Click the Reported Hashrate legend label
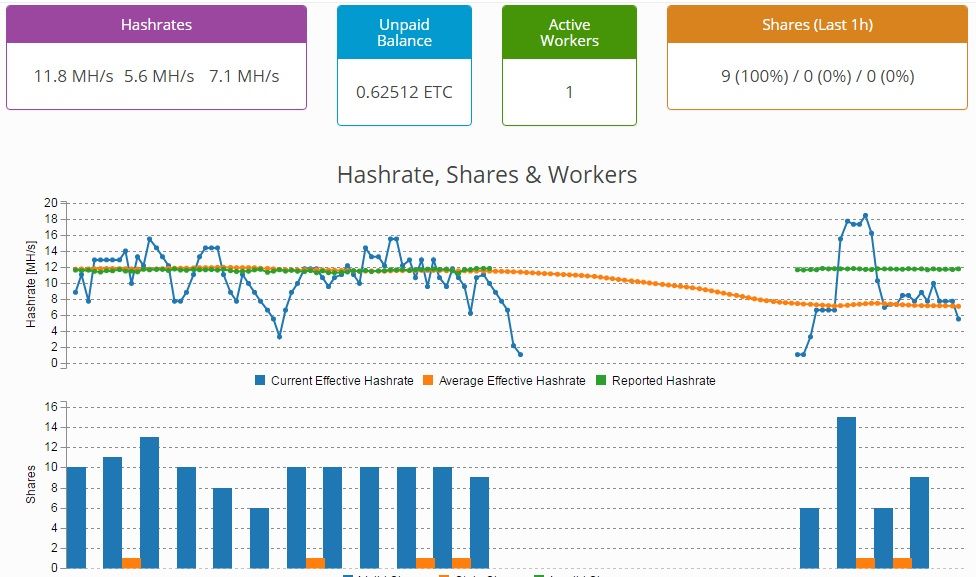The width and height of the screenshot is (976, 577). pos(664,381)
